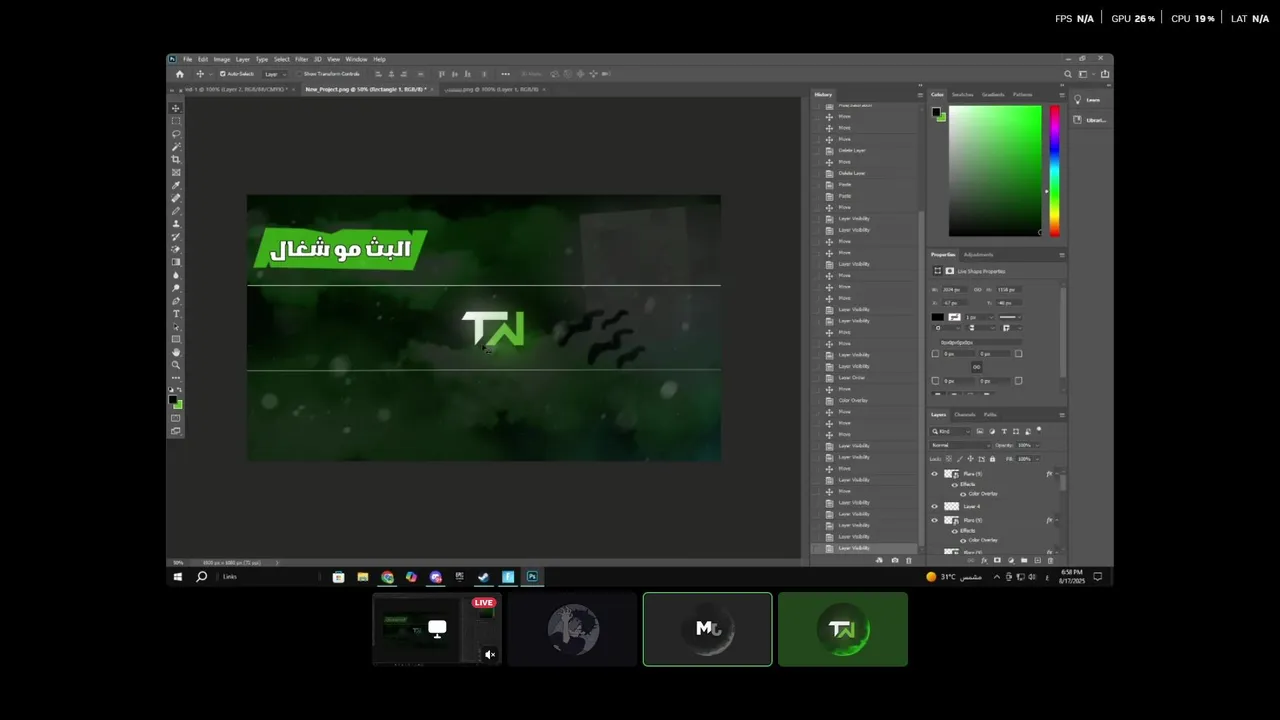Select the Magic Wand tool
Image resolution: width=1280 pixels, height=720 pixels.
[x=176, y=147]
